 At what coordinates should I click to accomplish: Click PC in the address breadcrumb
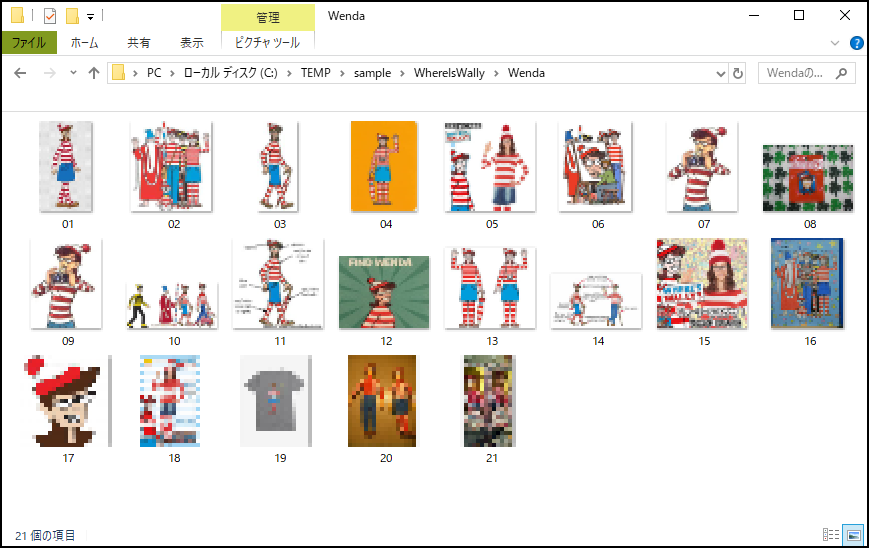tap(154, 73)
